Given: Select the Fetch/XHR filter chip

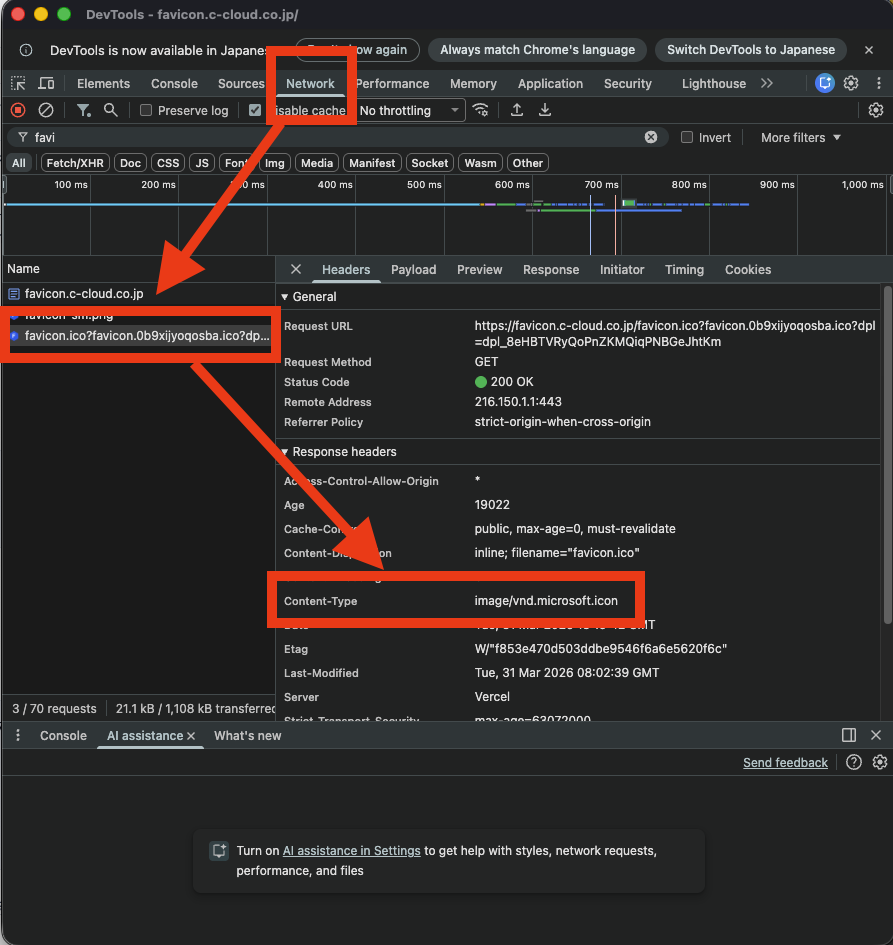Looking at the screenshot, I should coord(75,163).
